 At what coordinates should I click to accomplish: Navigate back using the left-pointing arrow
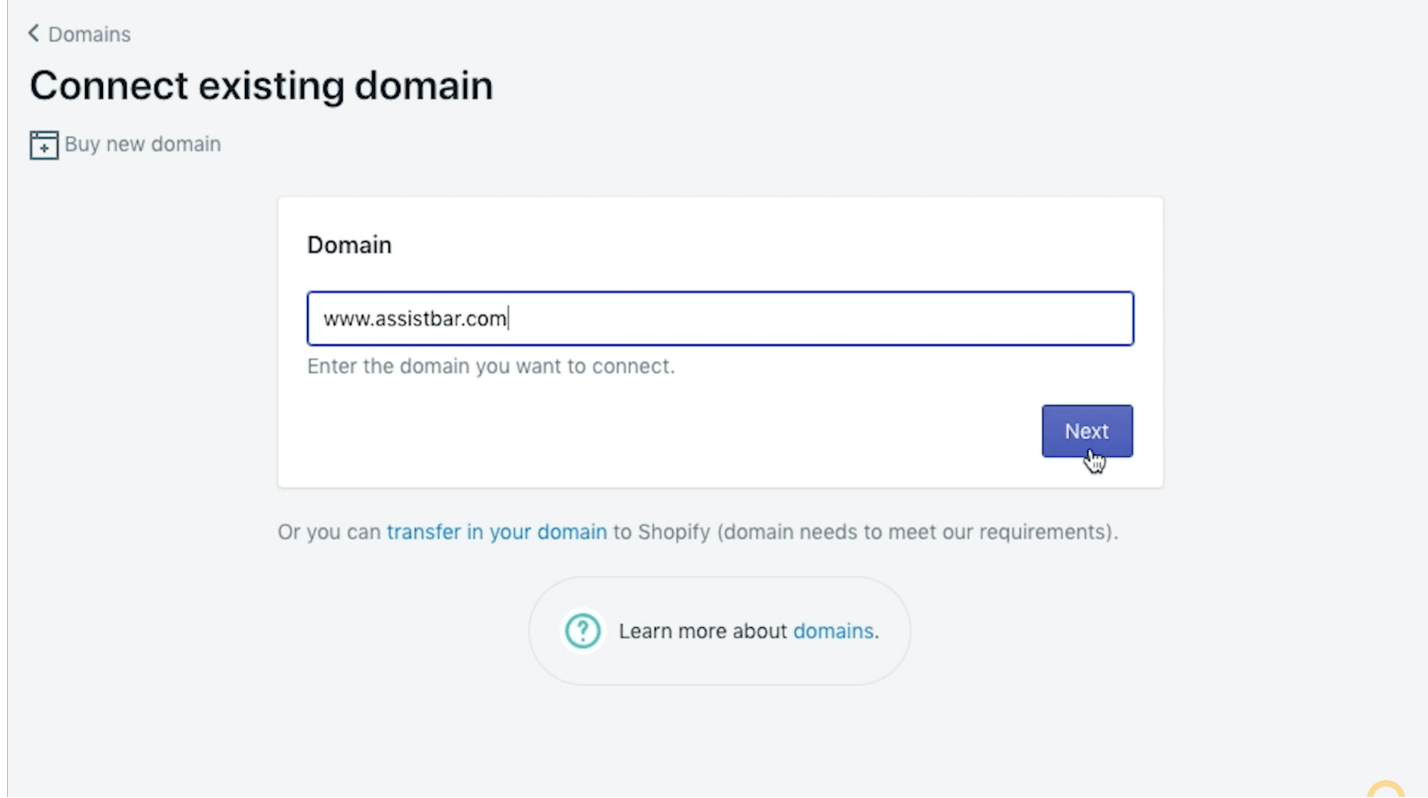[32, 33]
